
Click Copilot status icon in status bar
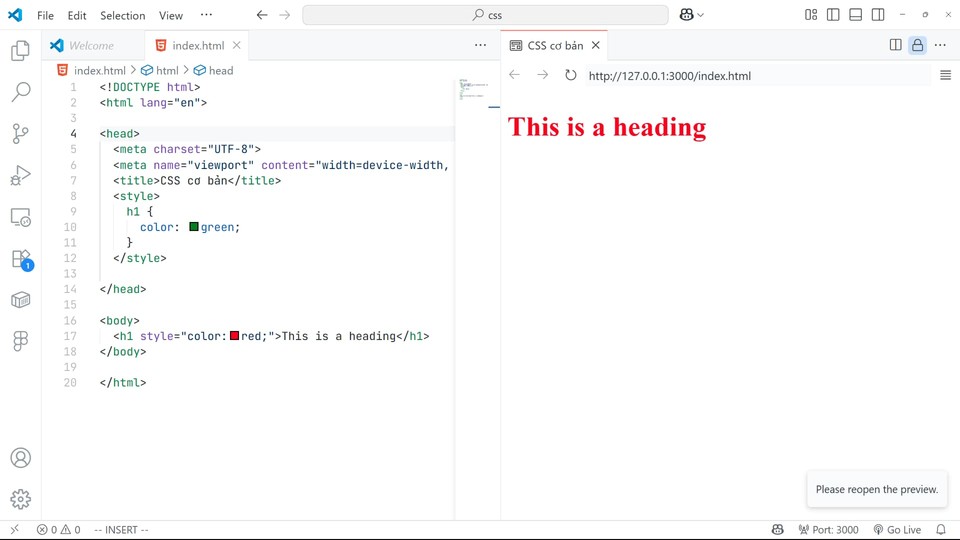[778, 530]
